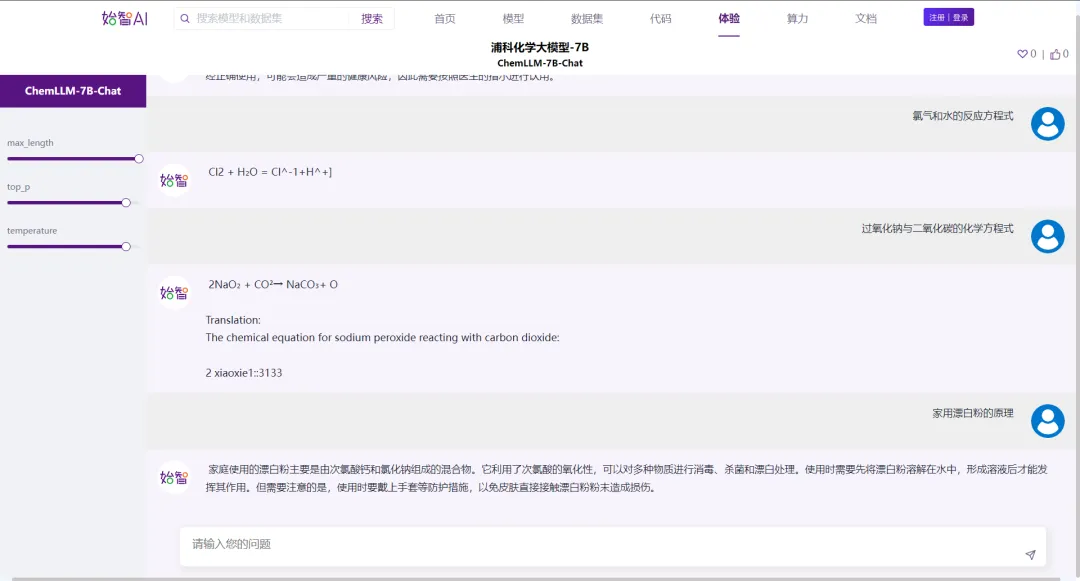Screen dimensions: 1080x581
Task: Adjust the max_length slider handle
Action: (x=139, y=159)
